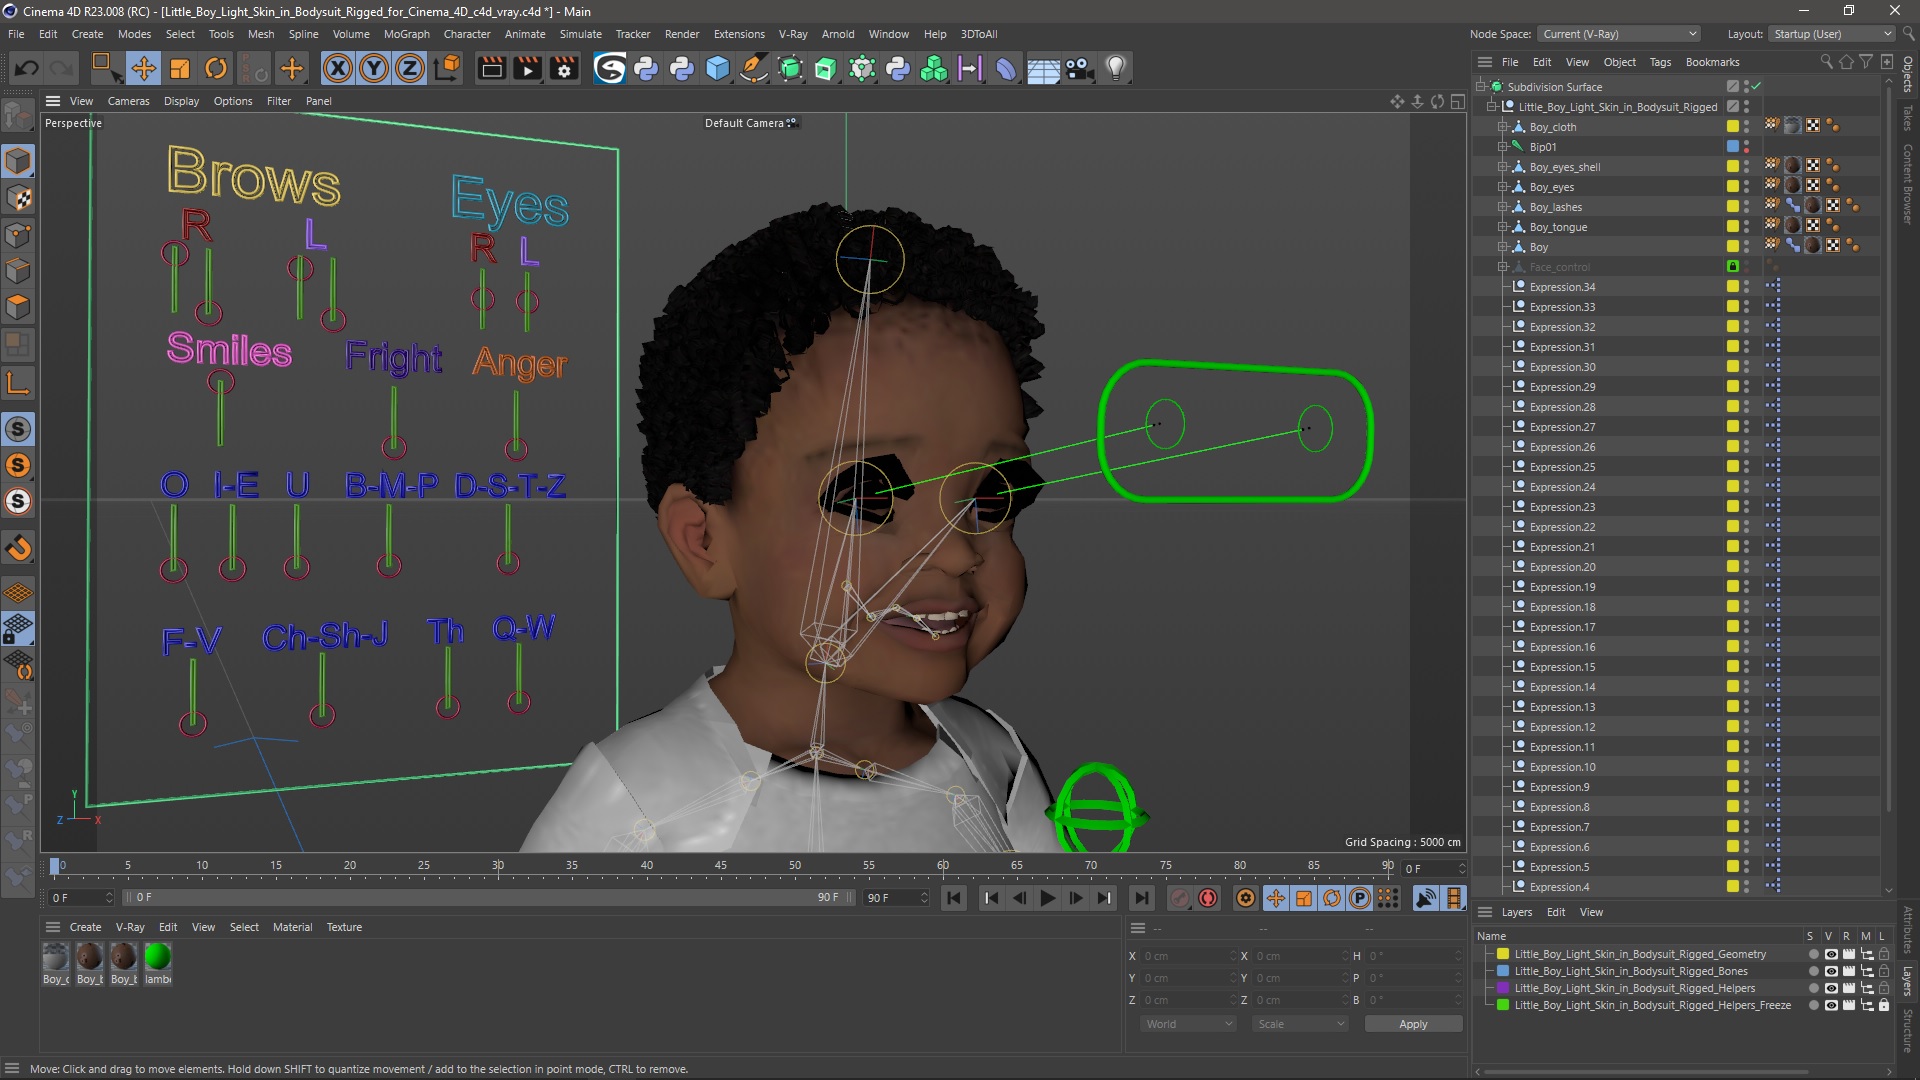Image resolution: width=1920 pixels, height=1080 pixels.
Task: Click the Undo arrow icon
Action: tap(27, 68)
